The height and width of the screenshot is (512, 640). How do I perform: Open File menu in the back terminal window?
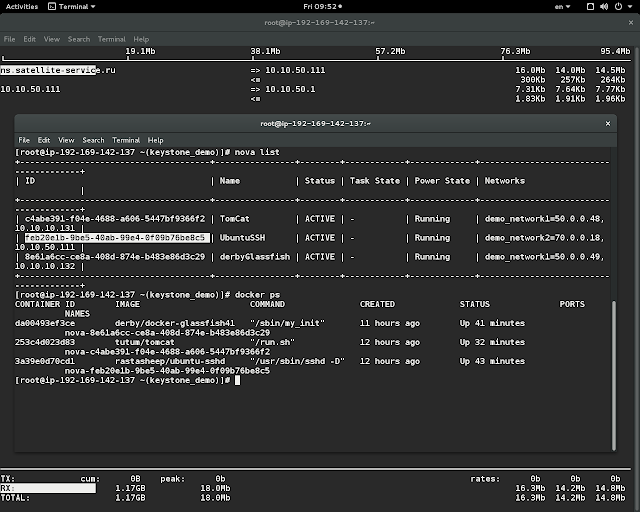coord(9,39)
